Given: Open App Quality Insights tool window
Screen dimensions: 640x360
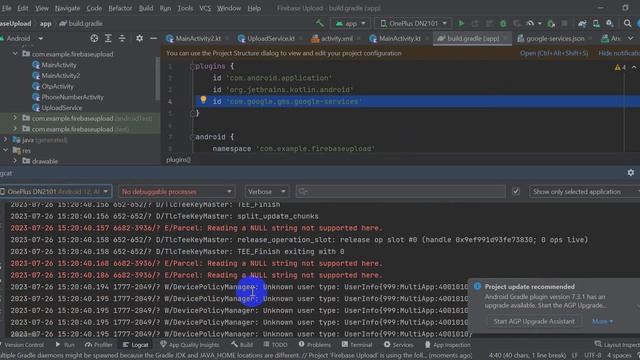Looking at the screenshot, I should pos(189,345).
